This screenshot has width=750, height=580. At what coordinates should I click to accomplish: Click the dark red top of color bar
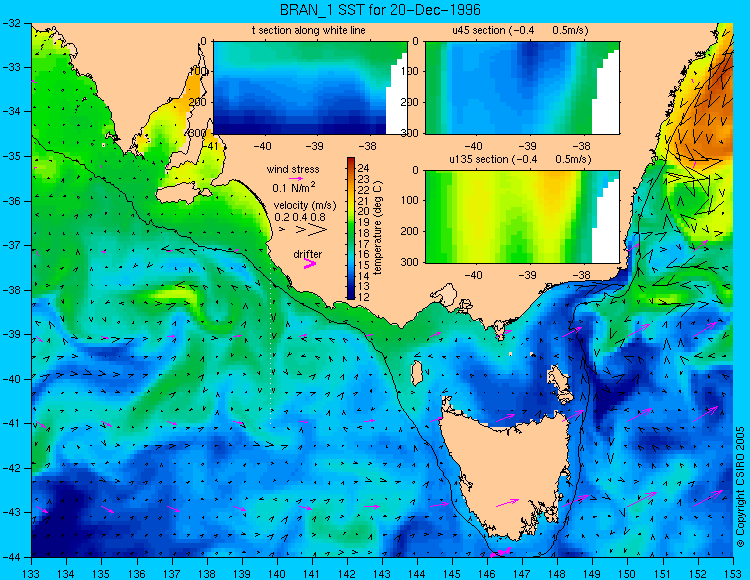tap(351, 161)
